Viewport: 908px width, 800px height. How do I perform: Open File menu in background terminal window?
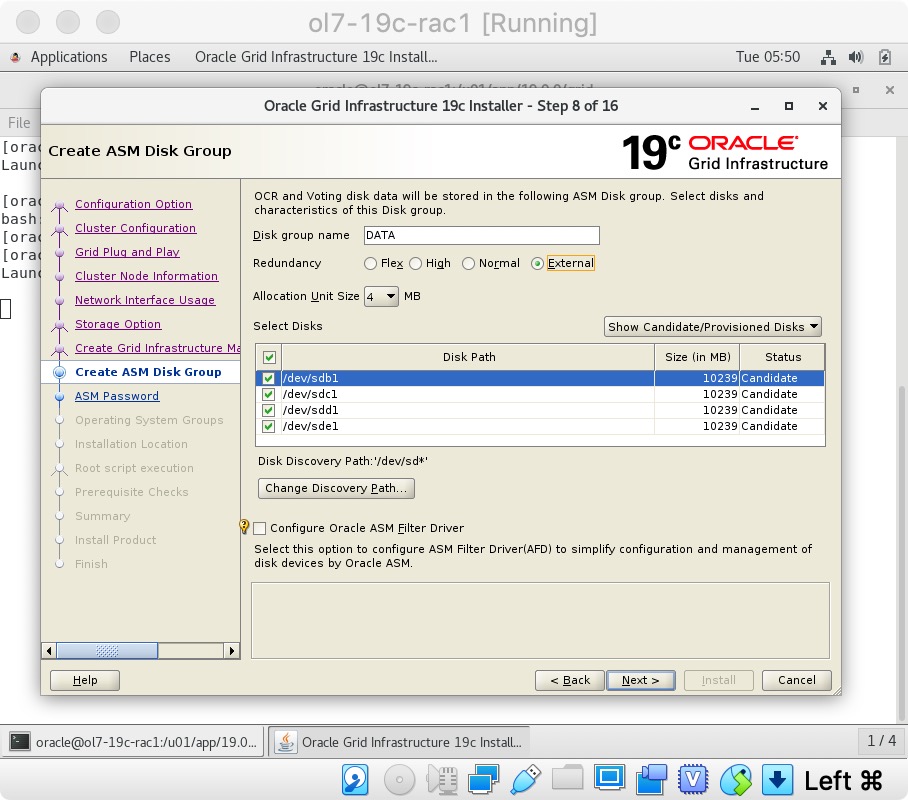[19, 123]
